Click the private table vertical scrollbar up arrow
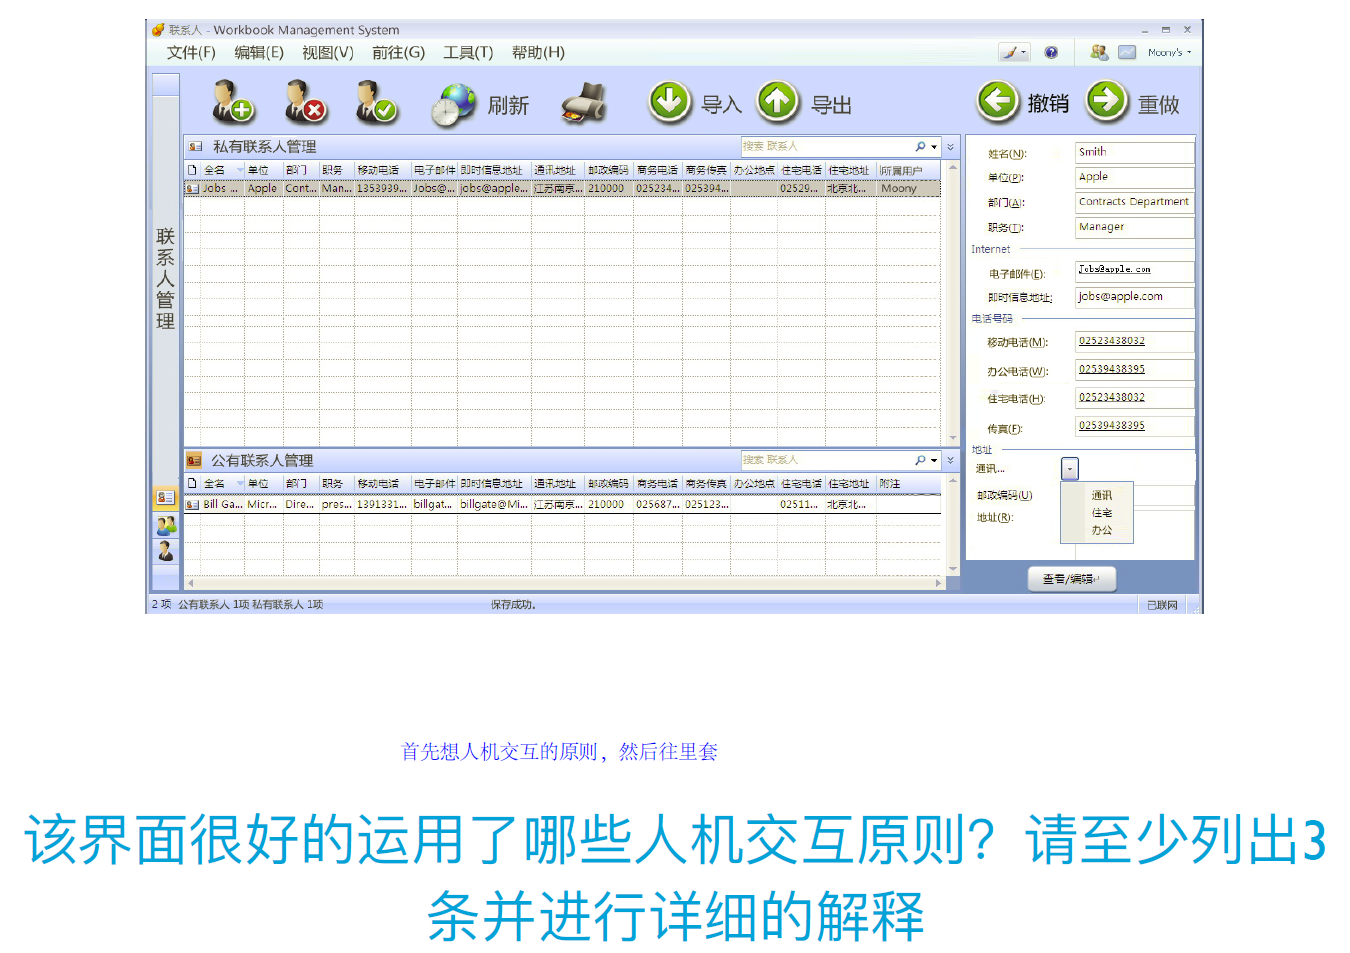This screenshot has width=1350, height=953. click(953, 167)
